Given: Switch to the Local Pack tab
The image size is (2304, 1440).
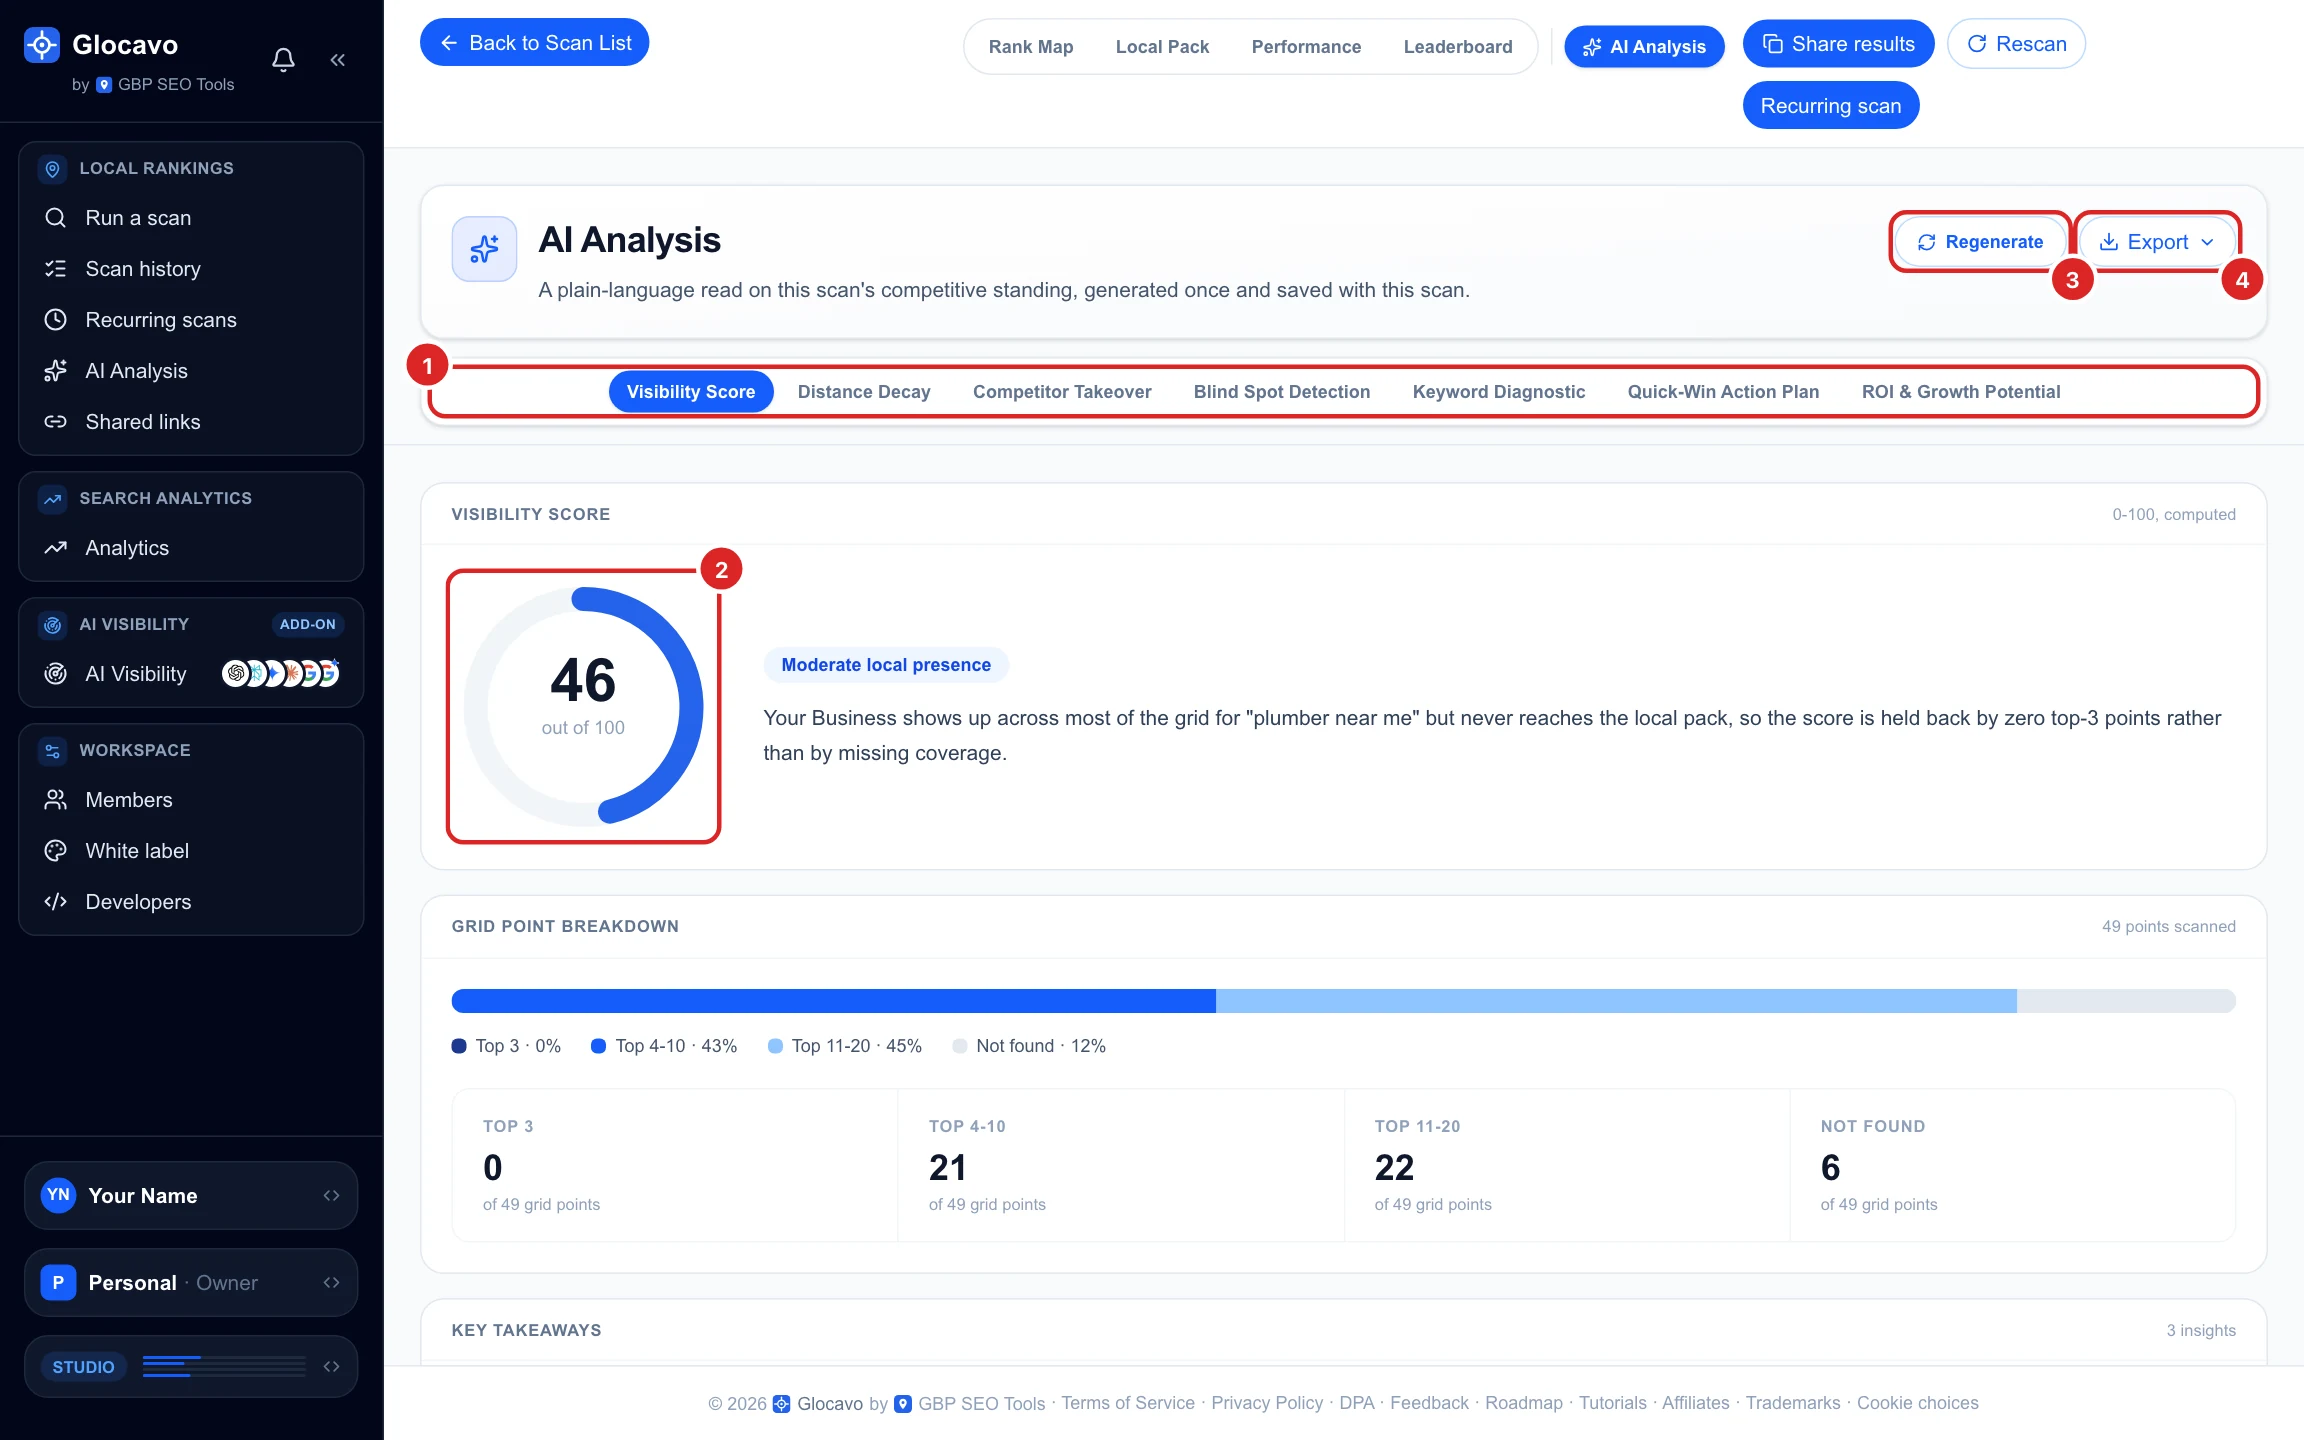Looking at the screenshot, I should [1162, 47].
